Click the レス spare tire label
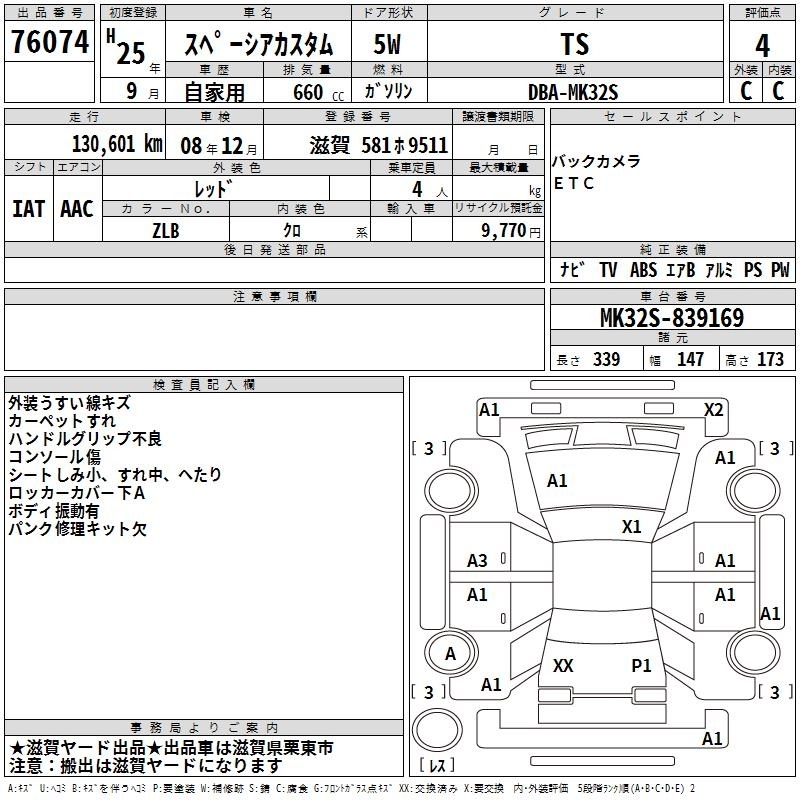Viewport: 800px width, 800px height. [436, 766]
